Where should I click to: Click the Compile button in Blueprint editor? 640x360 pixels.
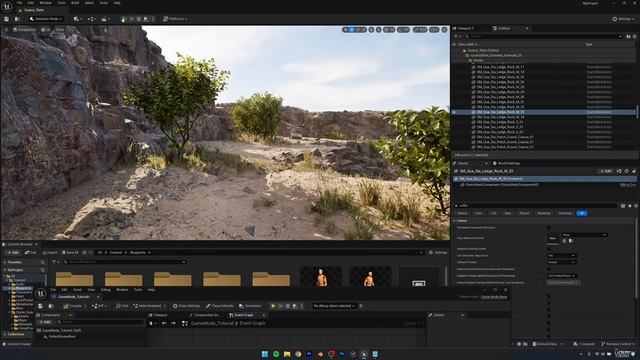pos(73,306)
